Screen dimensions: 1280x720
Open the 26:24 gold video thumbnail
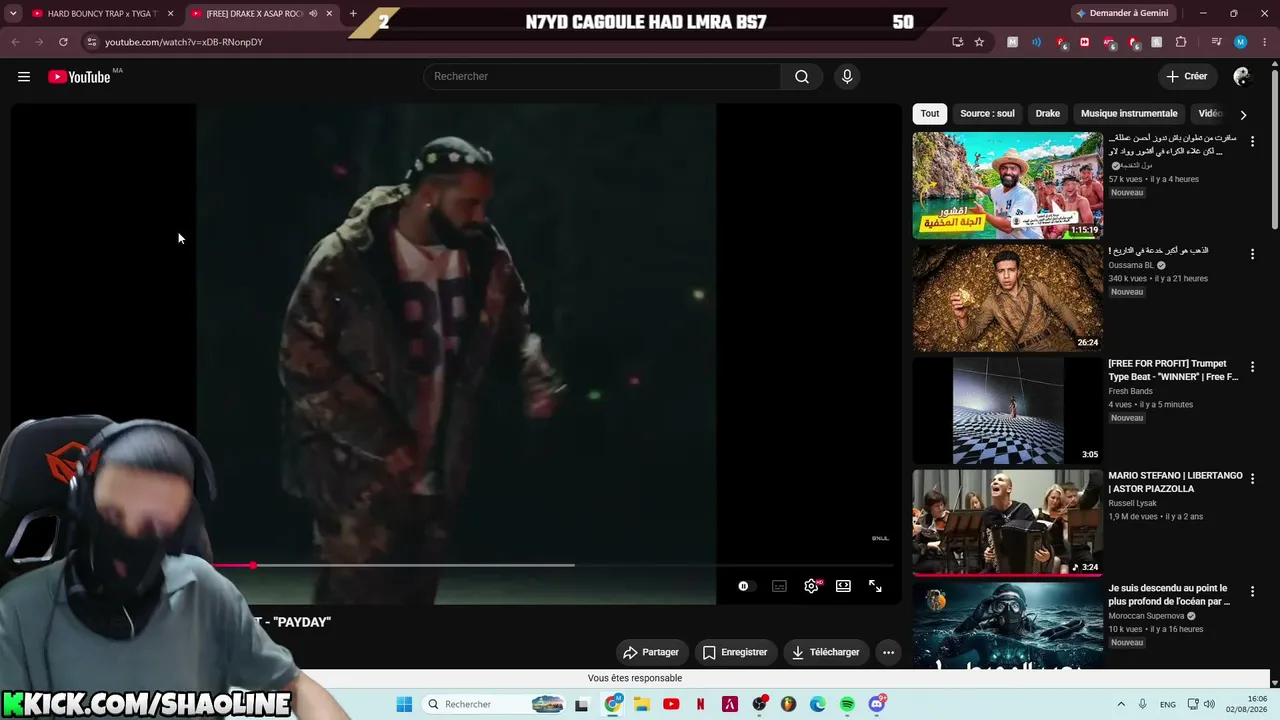pyautogui.click(x=1007, y=298)
